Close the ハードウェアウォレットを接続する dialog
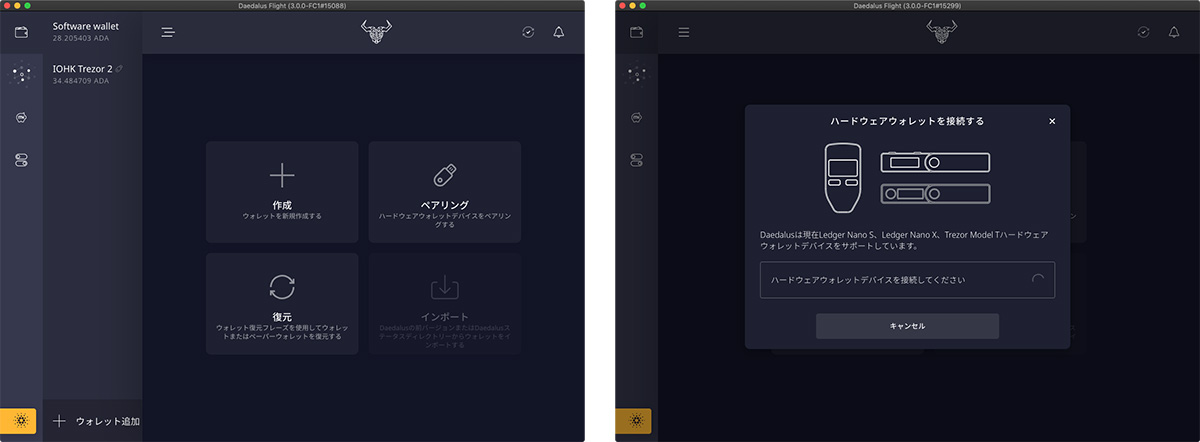 (1052, 121)
